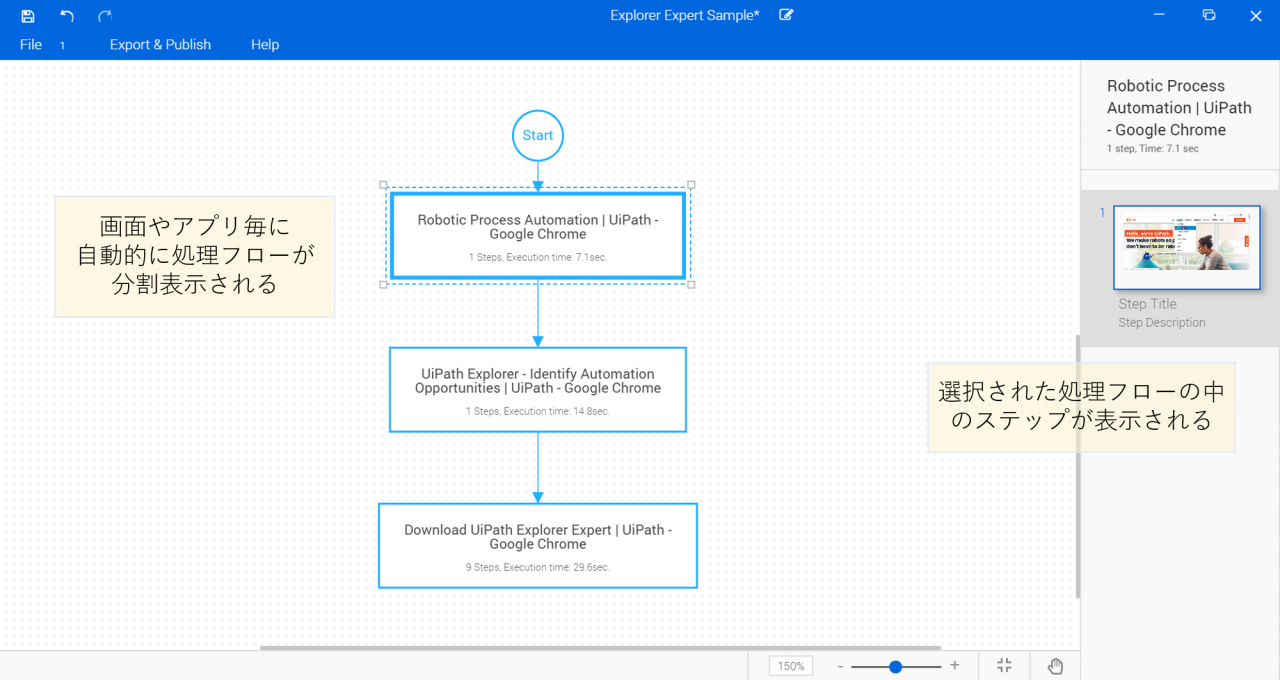This screenshot has width=1280, height=680.
Task: Click the right panel flow title heading
Action: click(x=1179, y=108)
